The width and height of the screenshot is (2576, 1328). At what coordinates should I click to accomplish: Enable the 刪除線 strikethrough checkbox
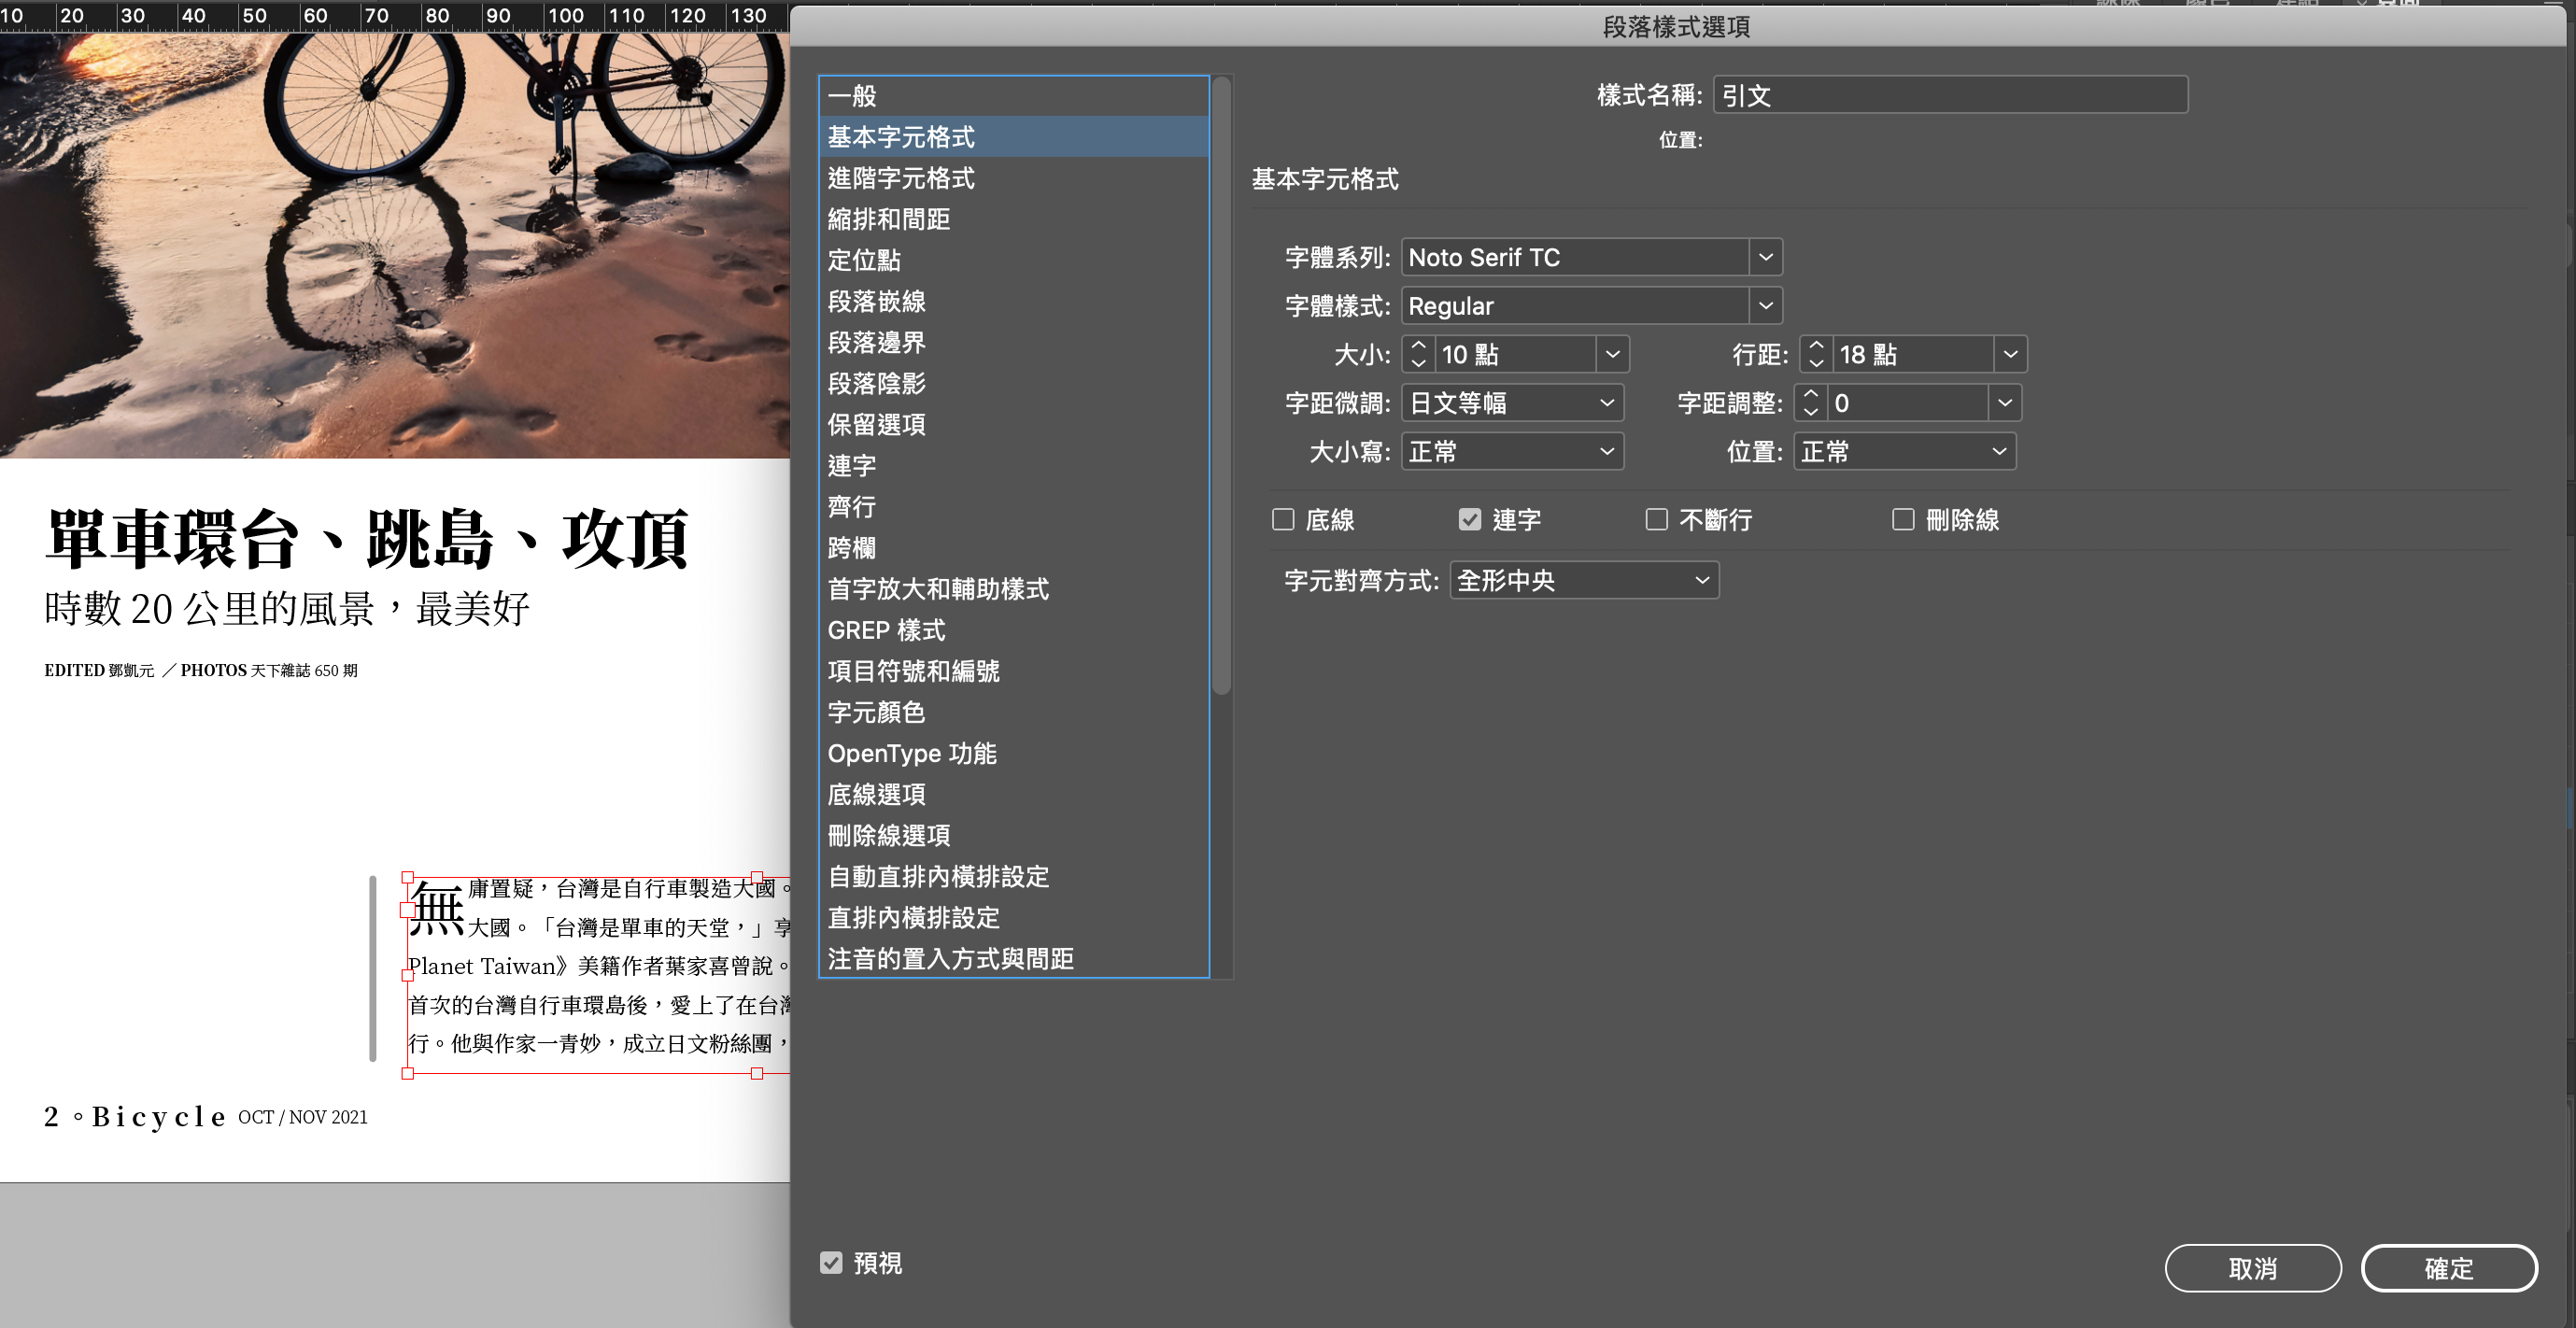pyautogui.click(x=1903, y=520)
